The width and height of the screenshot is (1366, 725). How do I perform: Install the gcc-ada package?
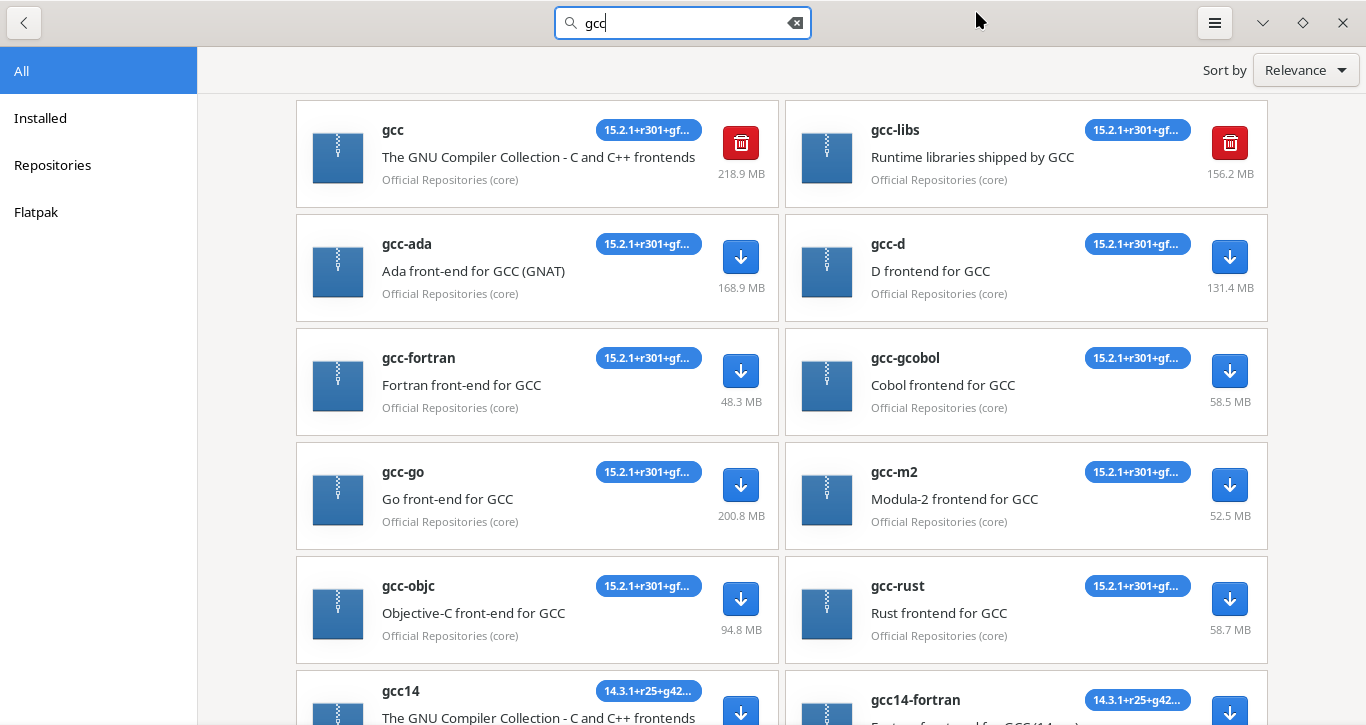pyautogui.click(x=741, y=257)
